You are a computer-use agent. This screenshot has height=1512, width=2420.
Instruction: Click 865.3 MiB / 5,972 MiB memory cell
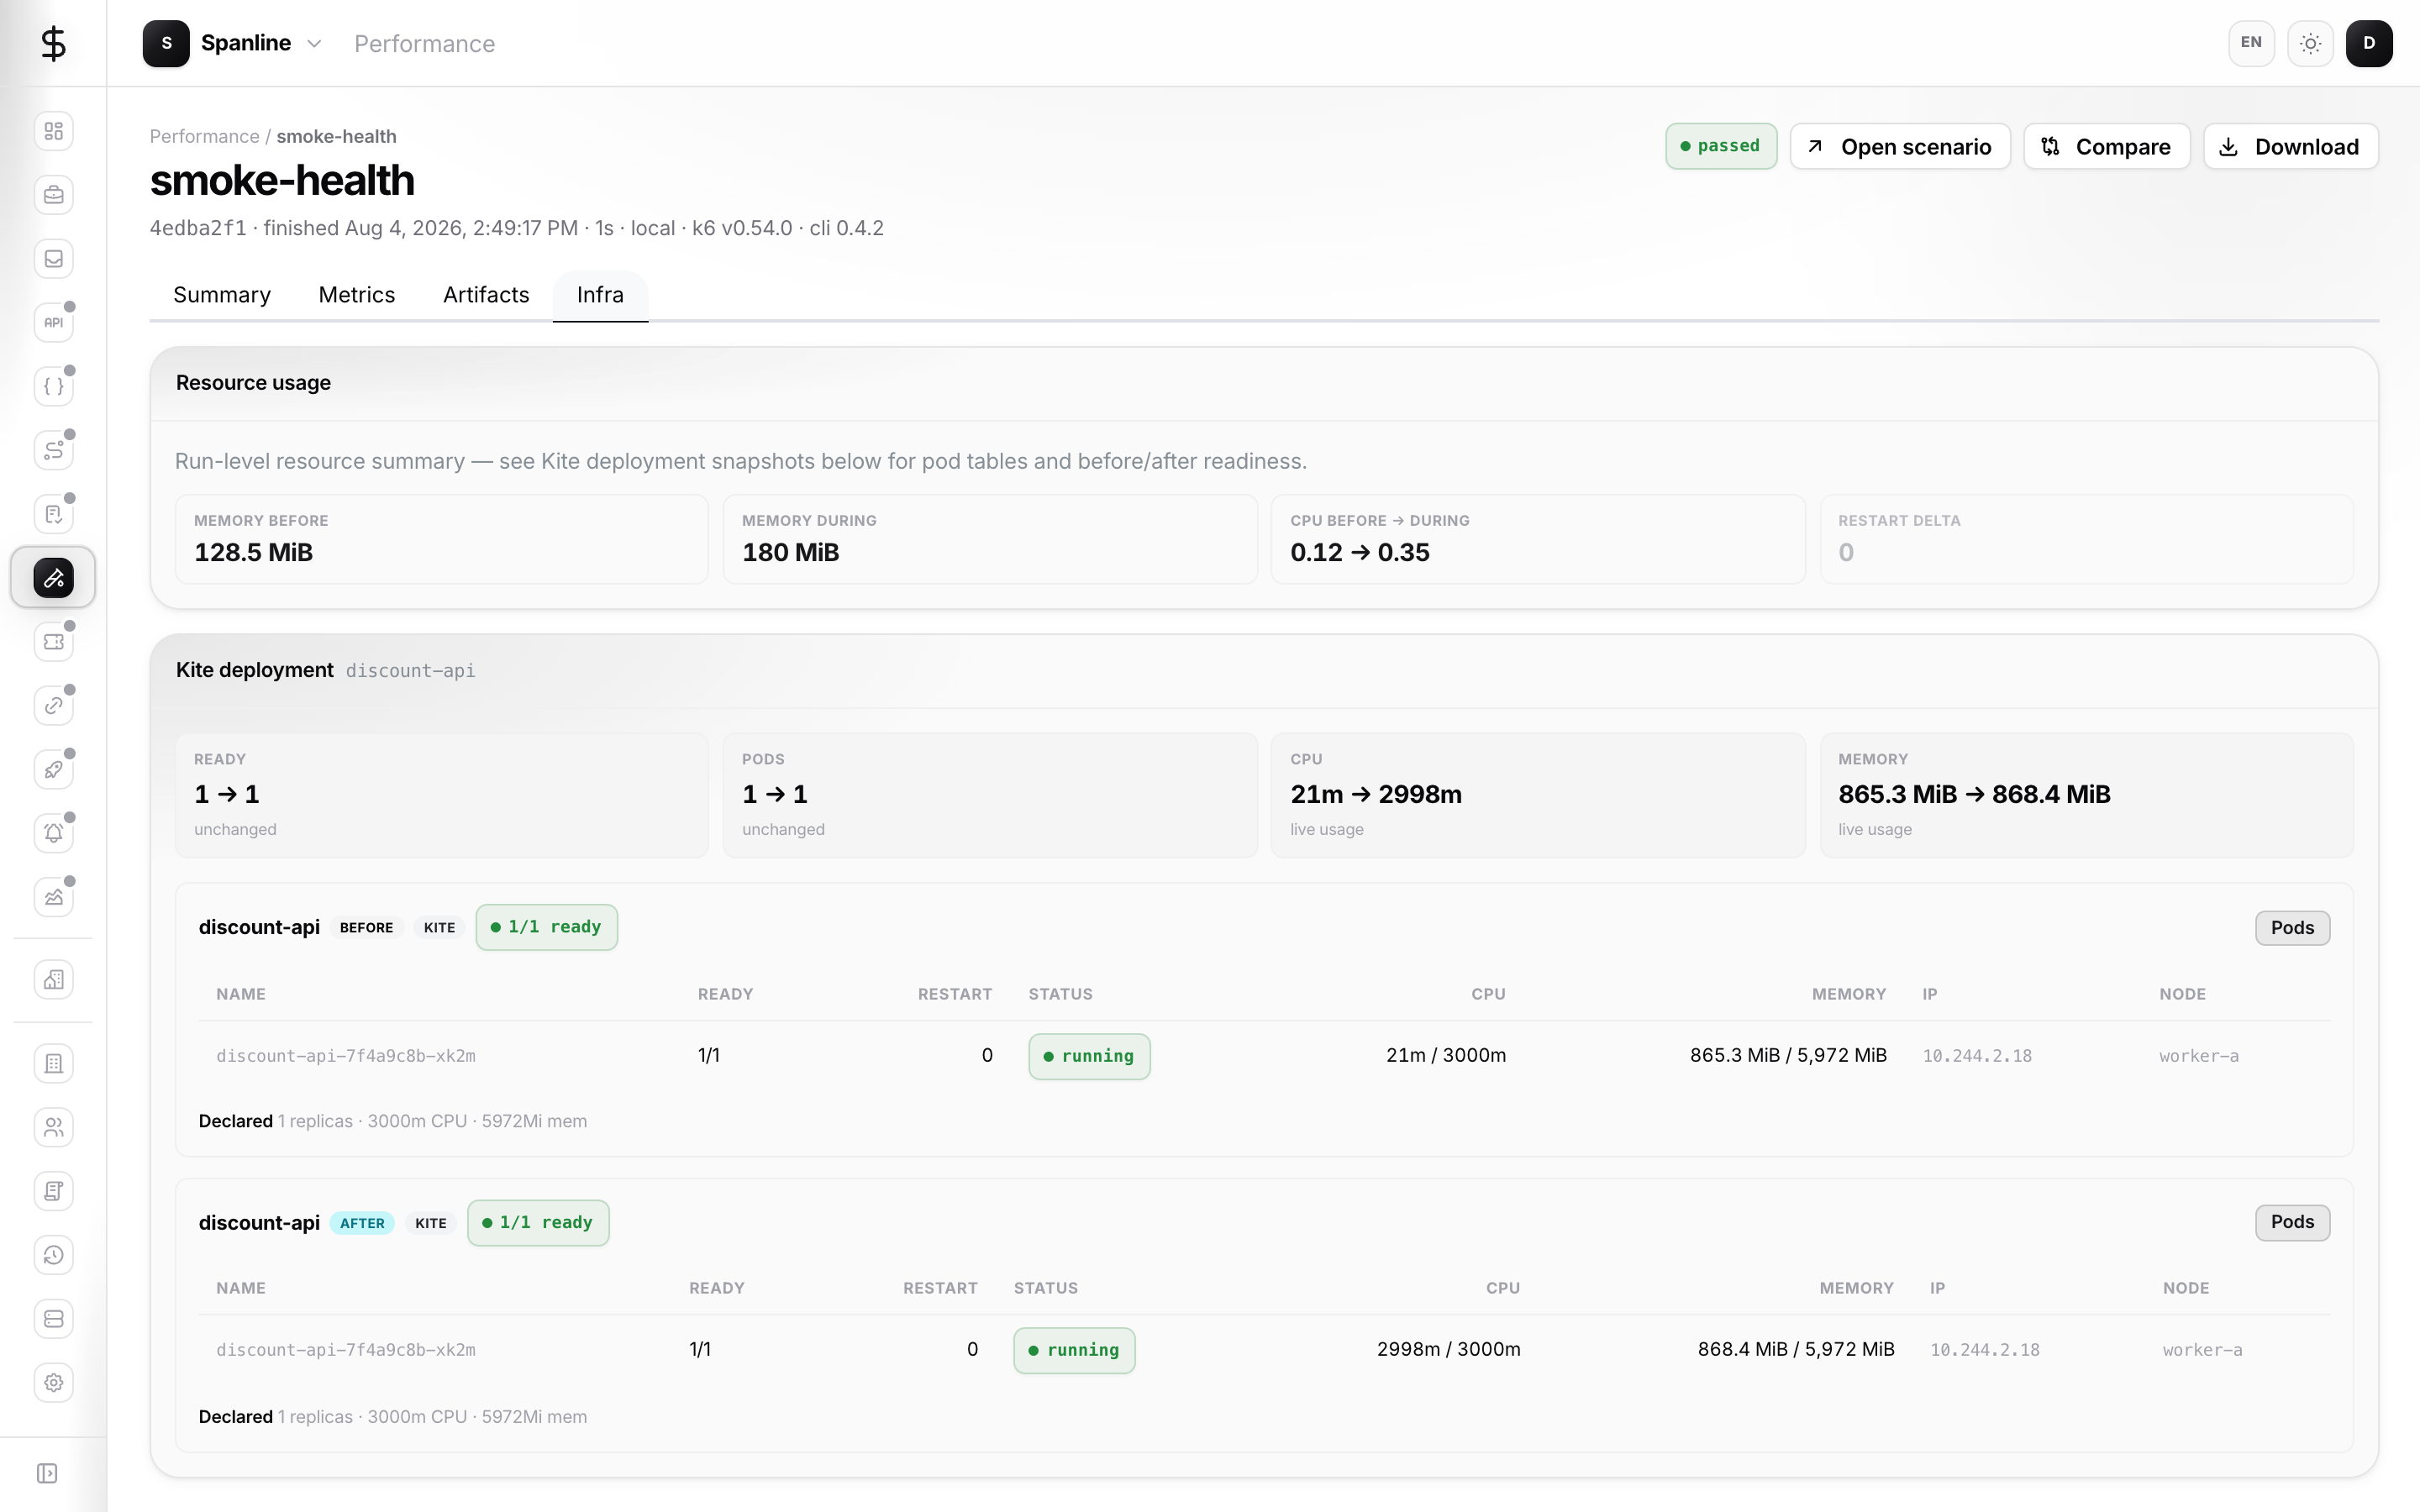click(x=1788, y=1055)
